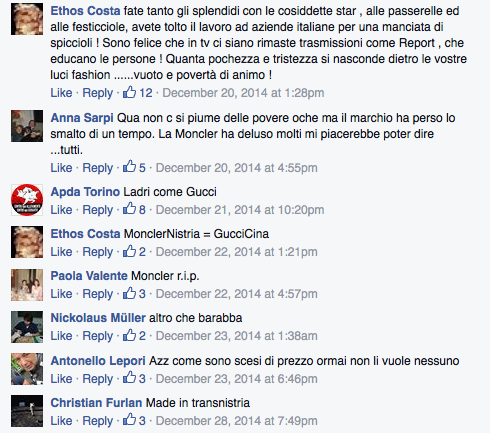Click thumbs-up icon showing 12 likes
Viewport: 490px width, 433px height.
point(129,92)
